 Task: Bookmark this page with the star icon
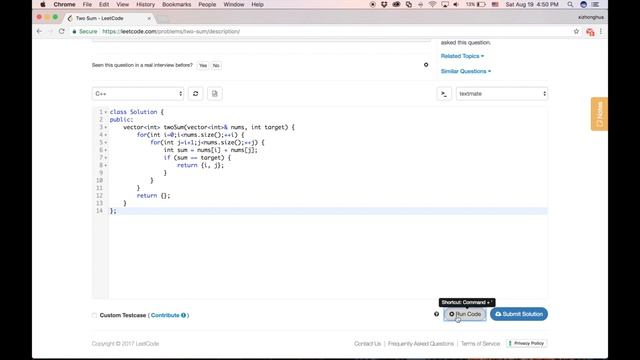click(576, 31)
